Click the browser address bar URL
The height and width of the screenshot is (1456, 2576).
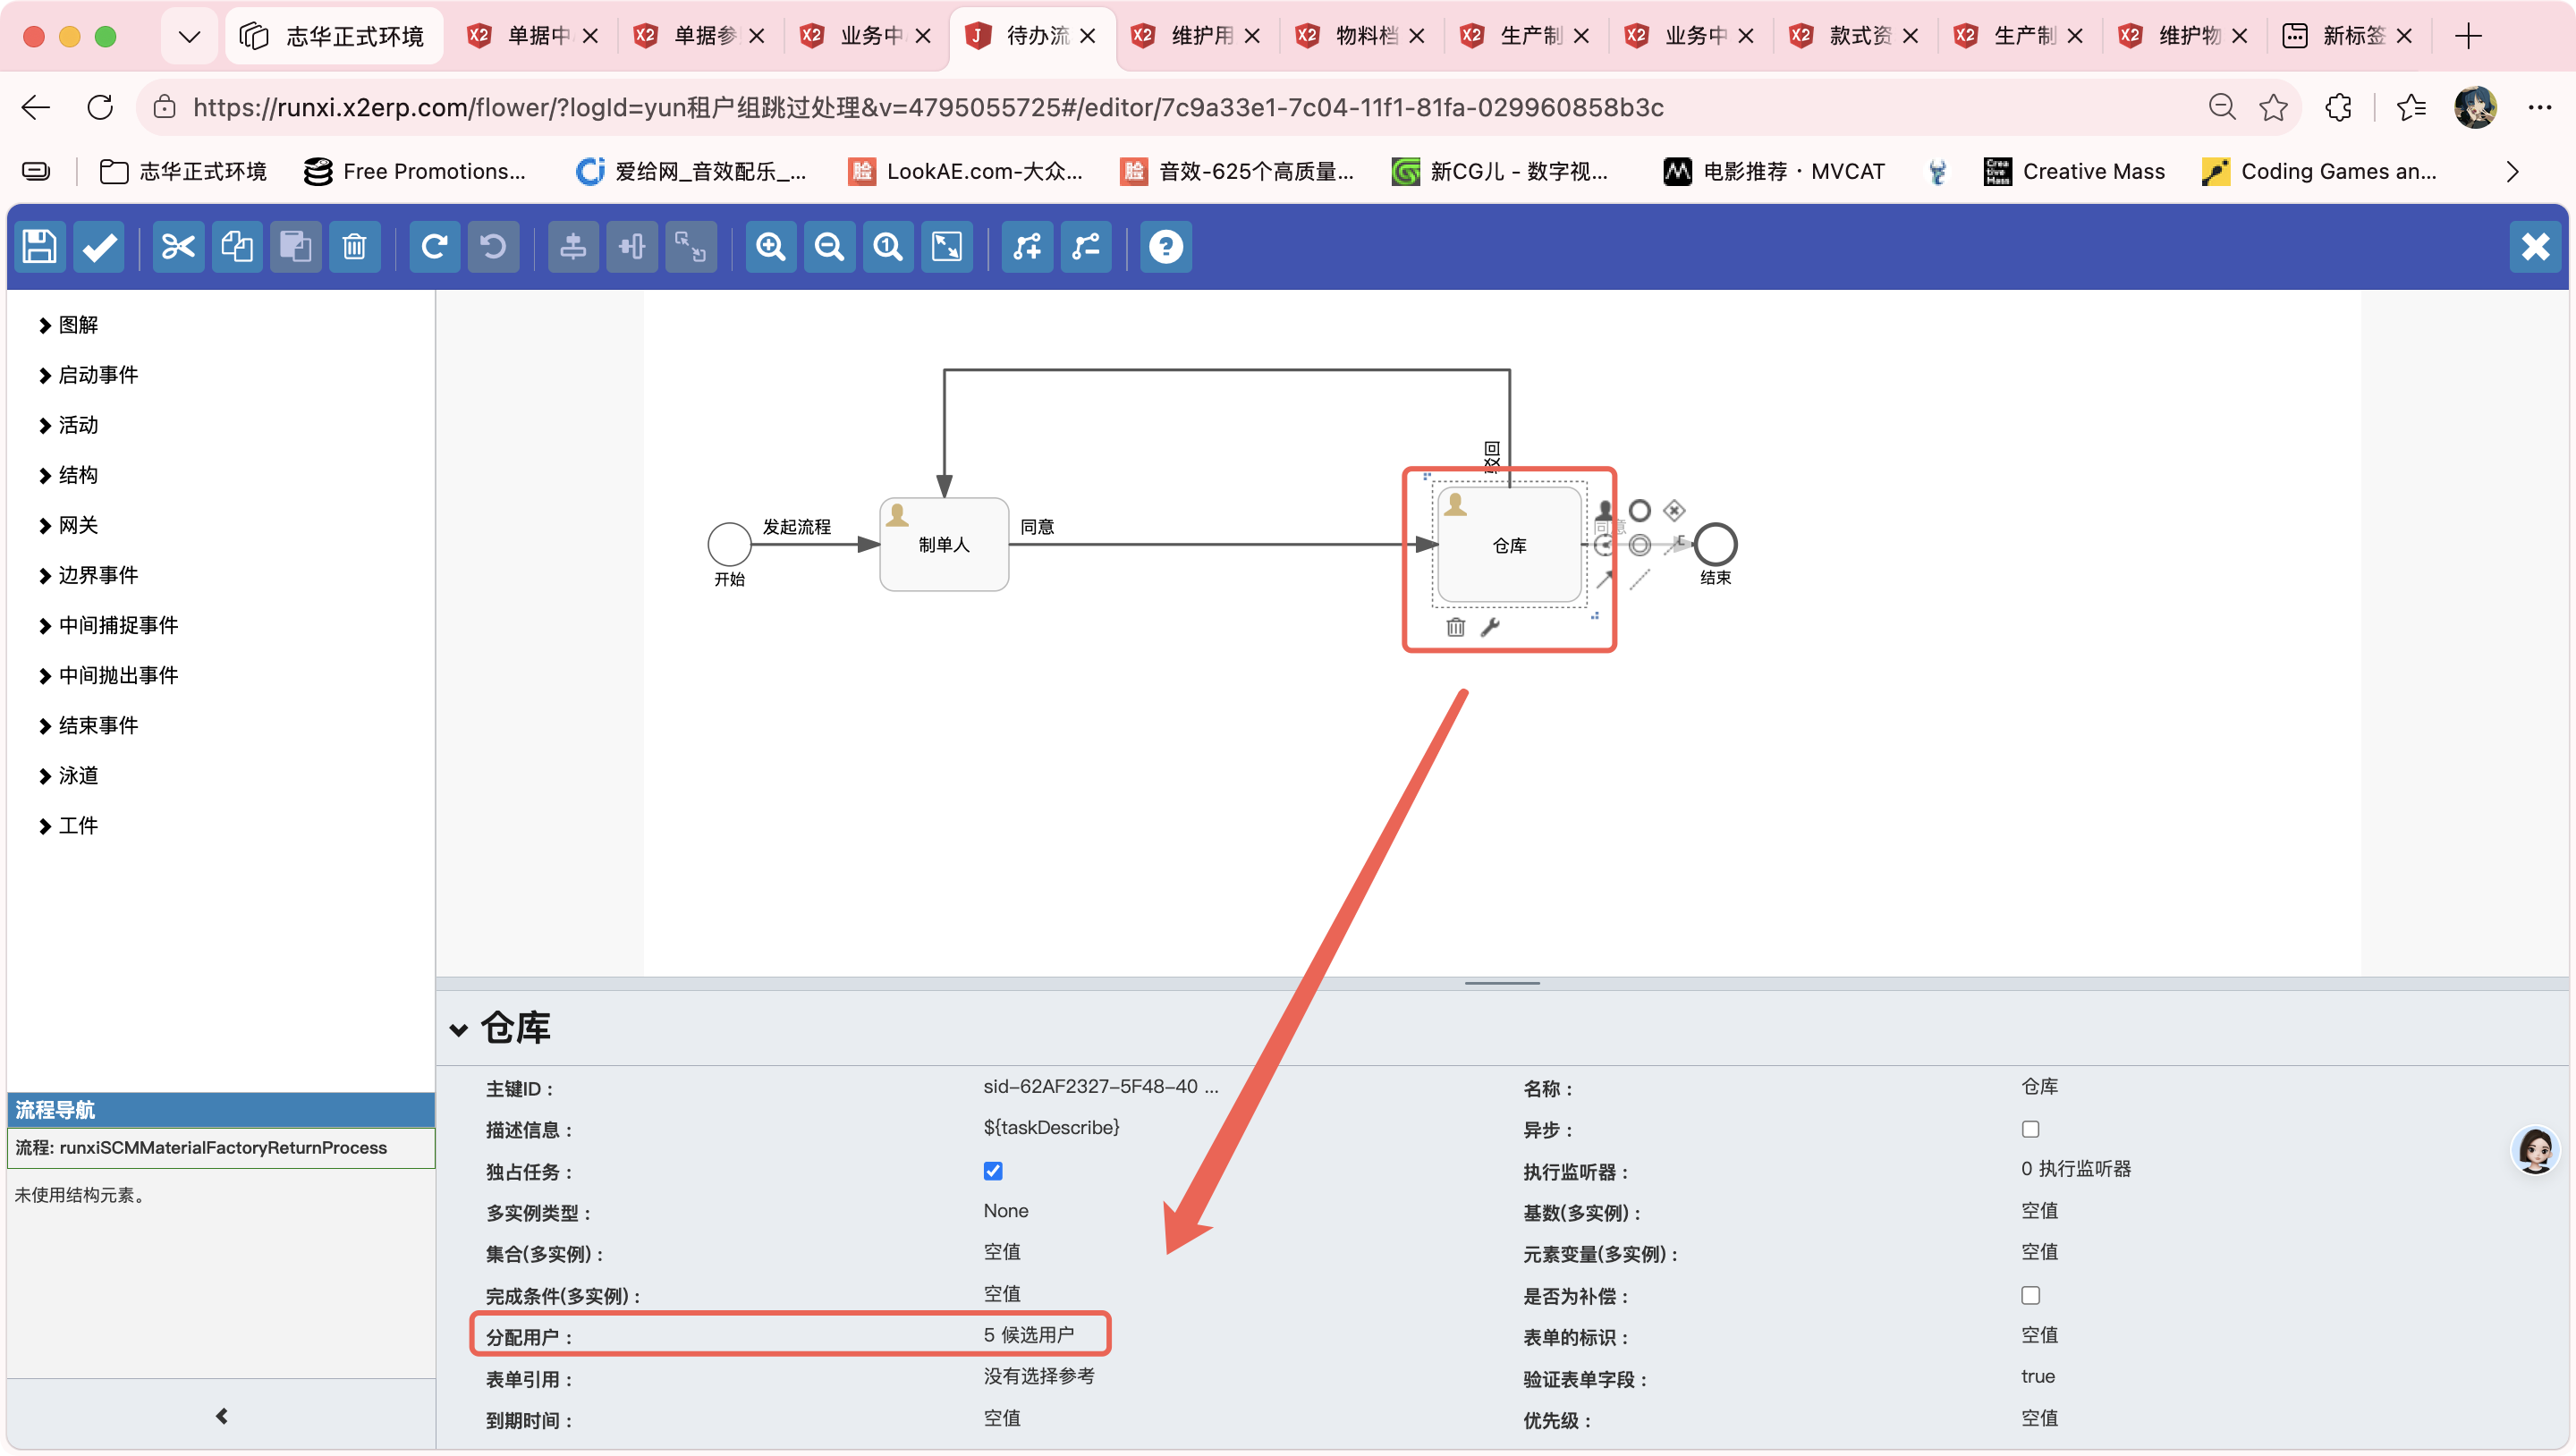928,107
